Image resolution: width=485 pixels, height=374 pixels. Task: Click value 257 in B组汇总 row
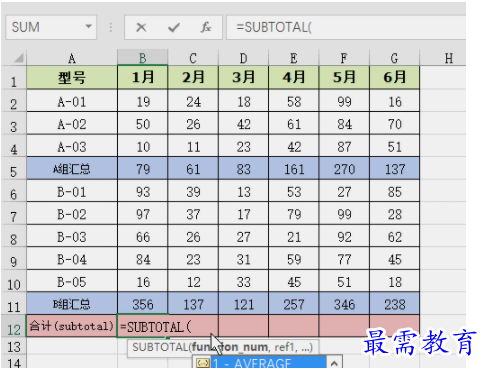click(294, 304)
